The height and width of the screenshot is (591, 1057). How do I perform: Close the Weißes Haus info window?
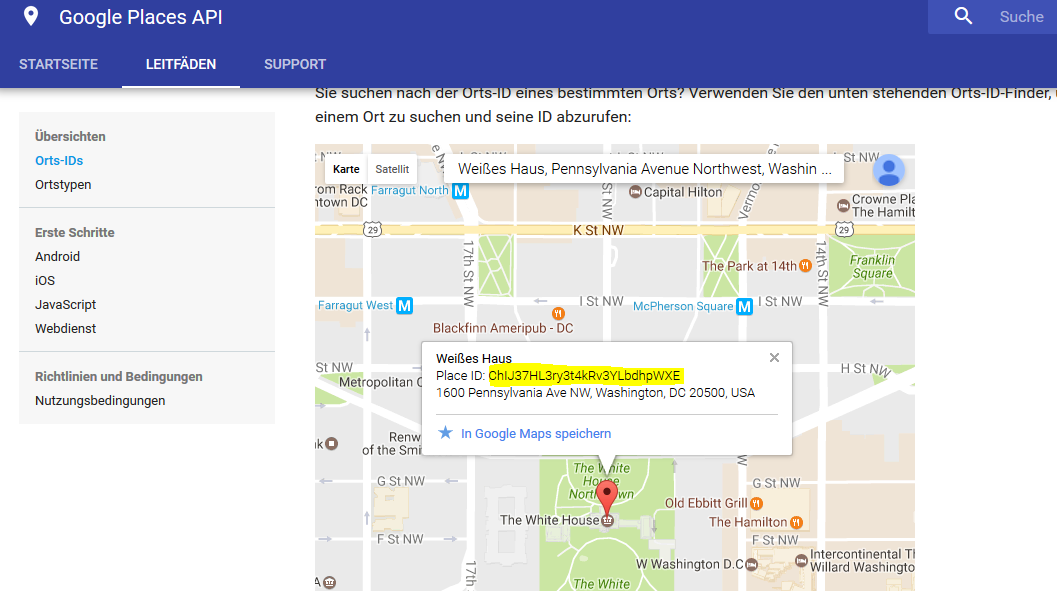coord(775,357)
